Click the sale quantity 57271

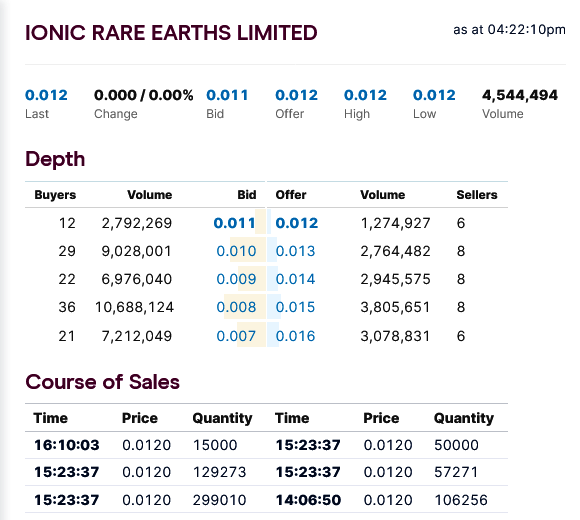pyautogui.click(x=456, y=472)
